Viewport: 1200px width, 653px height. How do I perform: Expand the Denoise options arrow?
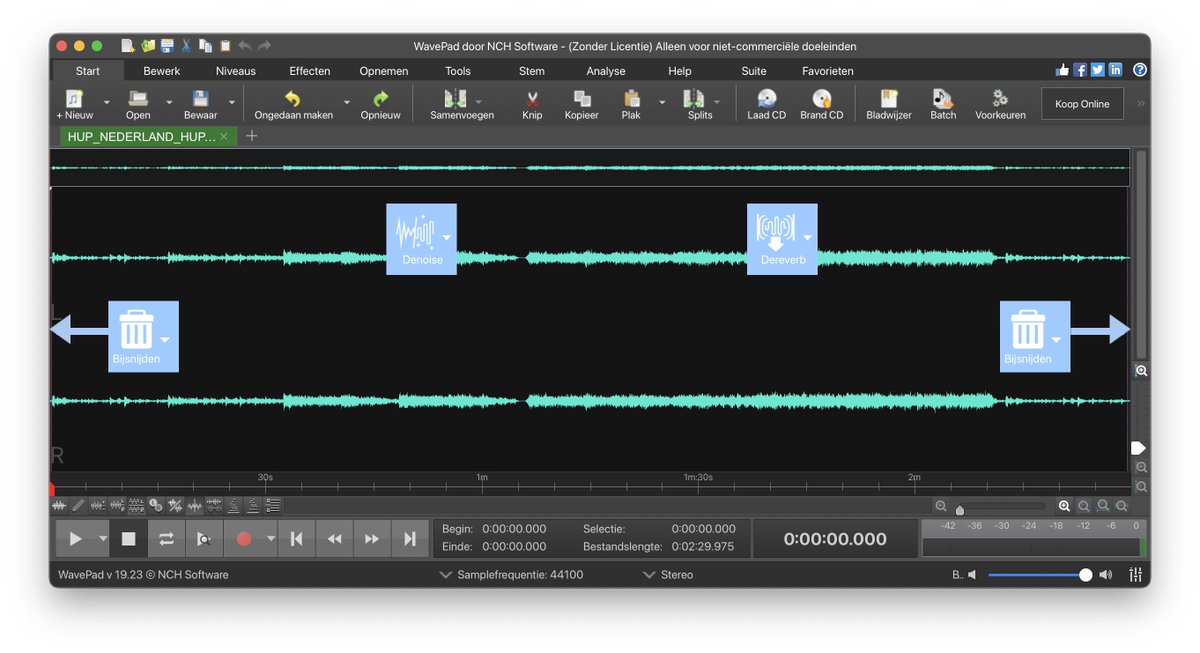tap(447, 238)
